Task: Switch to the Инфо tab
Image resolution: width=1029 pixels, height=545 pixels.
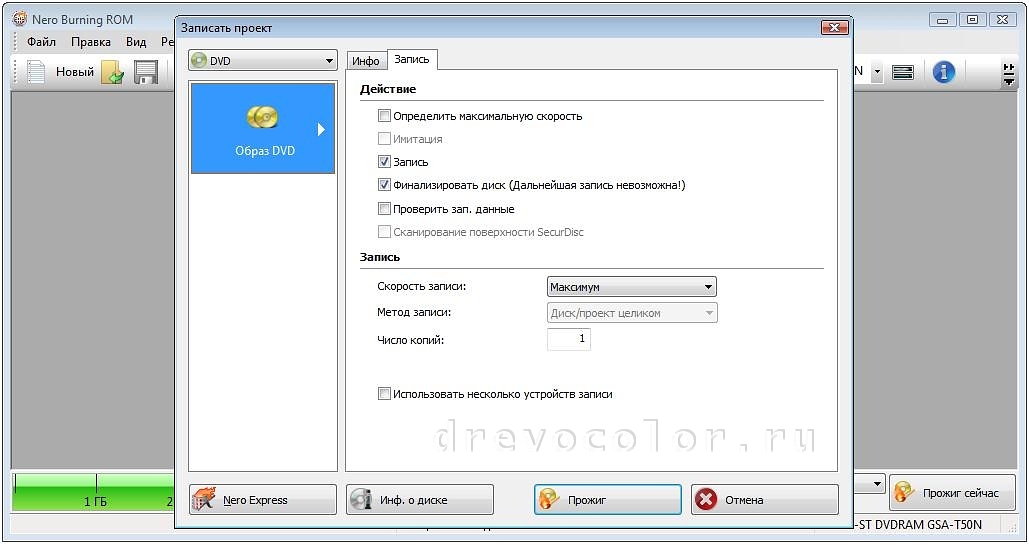Action: pyautogui.click(x=366, y=61)
